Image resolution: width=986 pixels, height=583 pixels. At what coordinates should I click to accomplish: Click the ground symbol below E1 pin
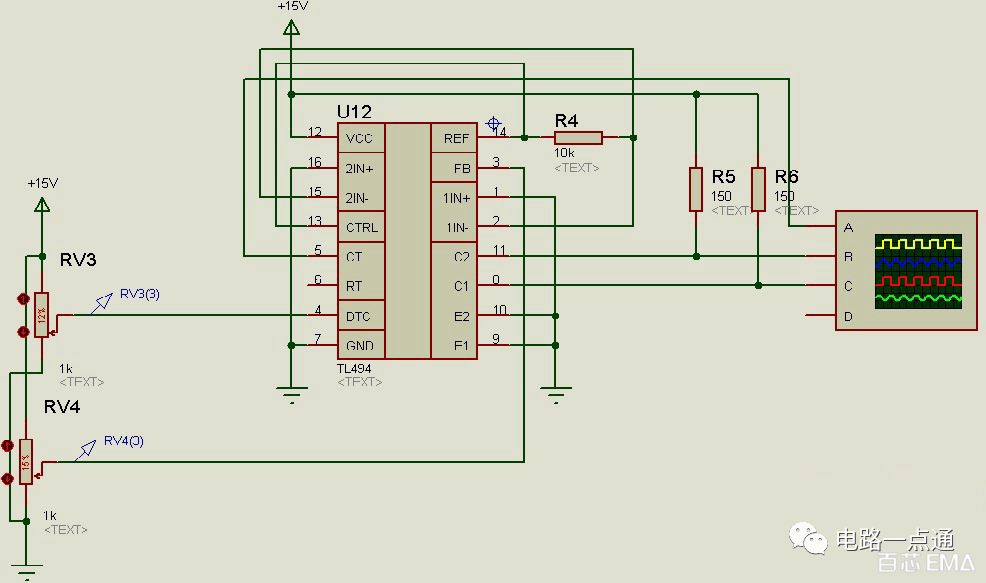pyautogui.click(x=556, y=395)
